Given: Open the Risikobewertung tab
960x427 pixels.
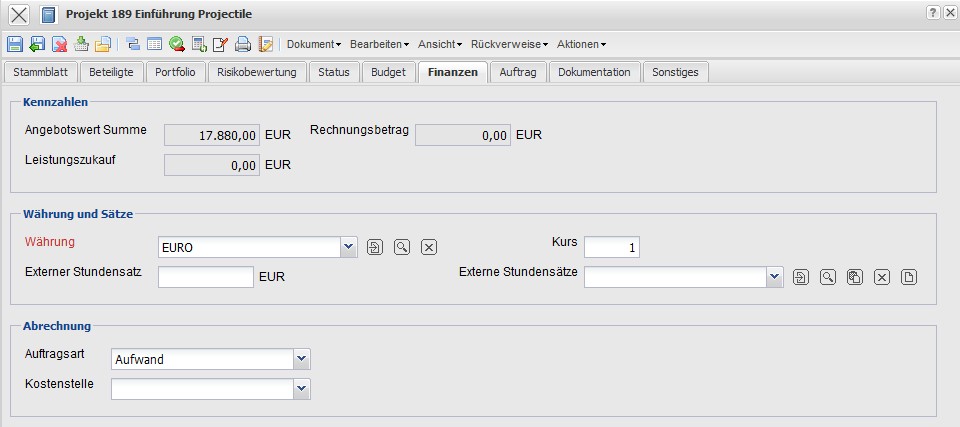Looking at the screenshot, I should point(257,72).
